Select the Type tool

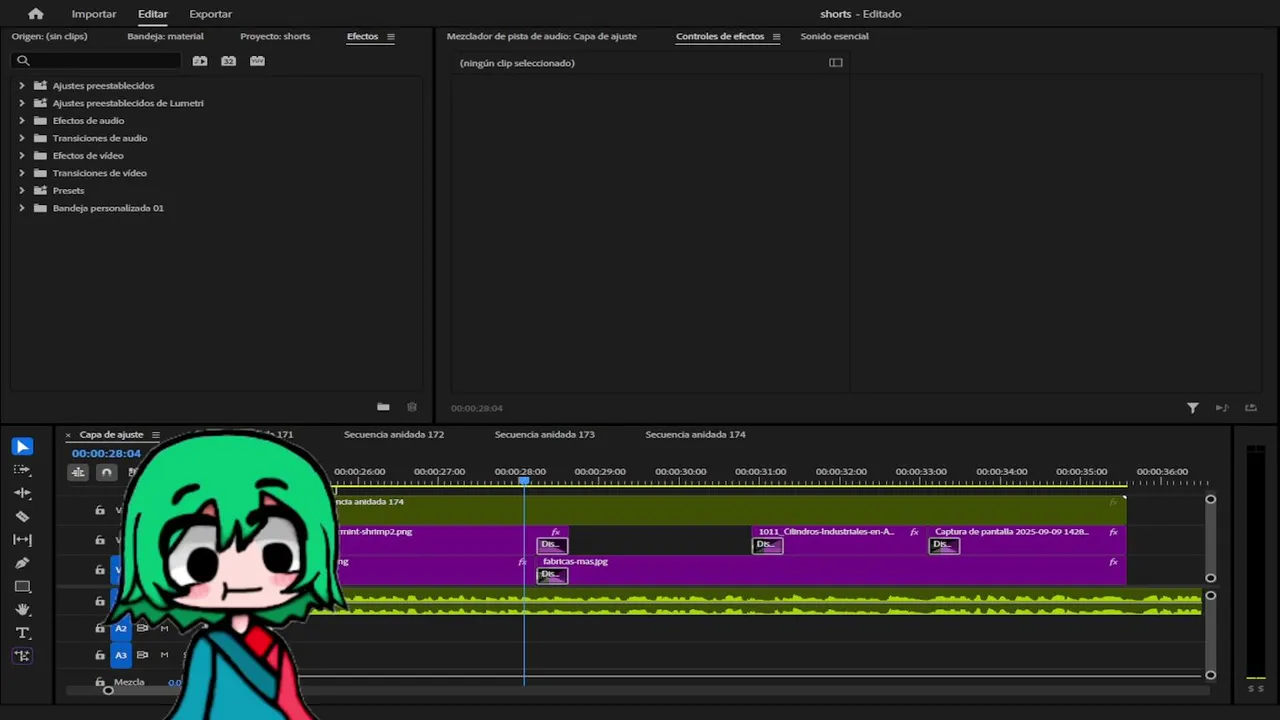coord(22,633)
